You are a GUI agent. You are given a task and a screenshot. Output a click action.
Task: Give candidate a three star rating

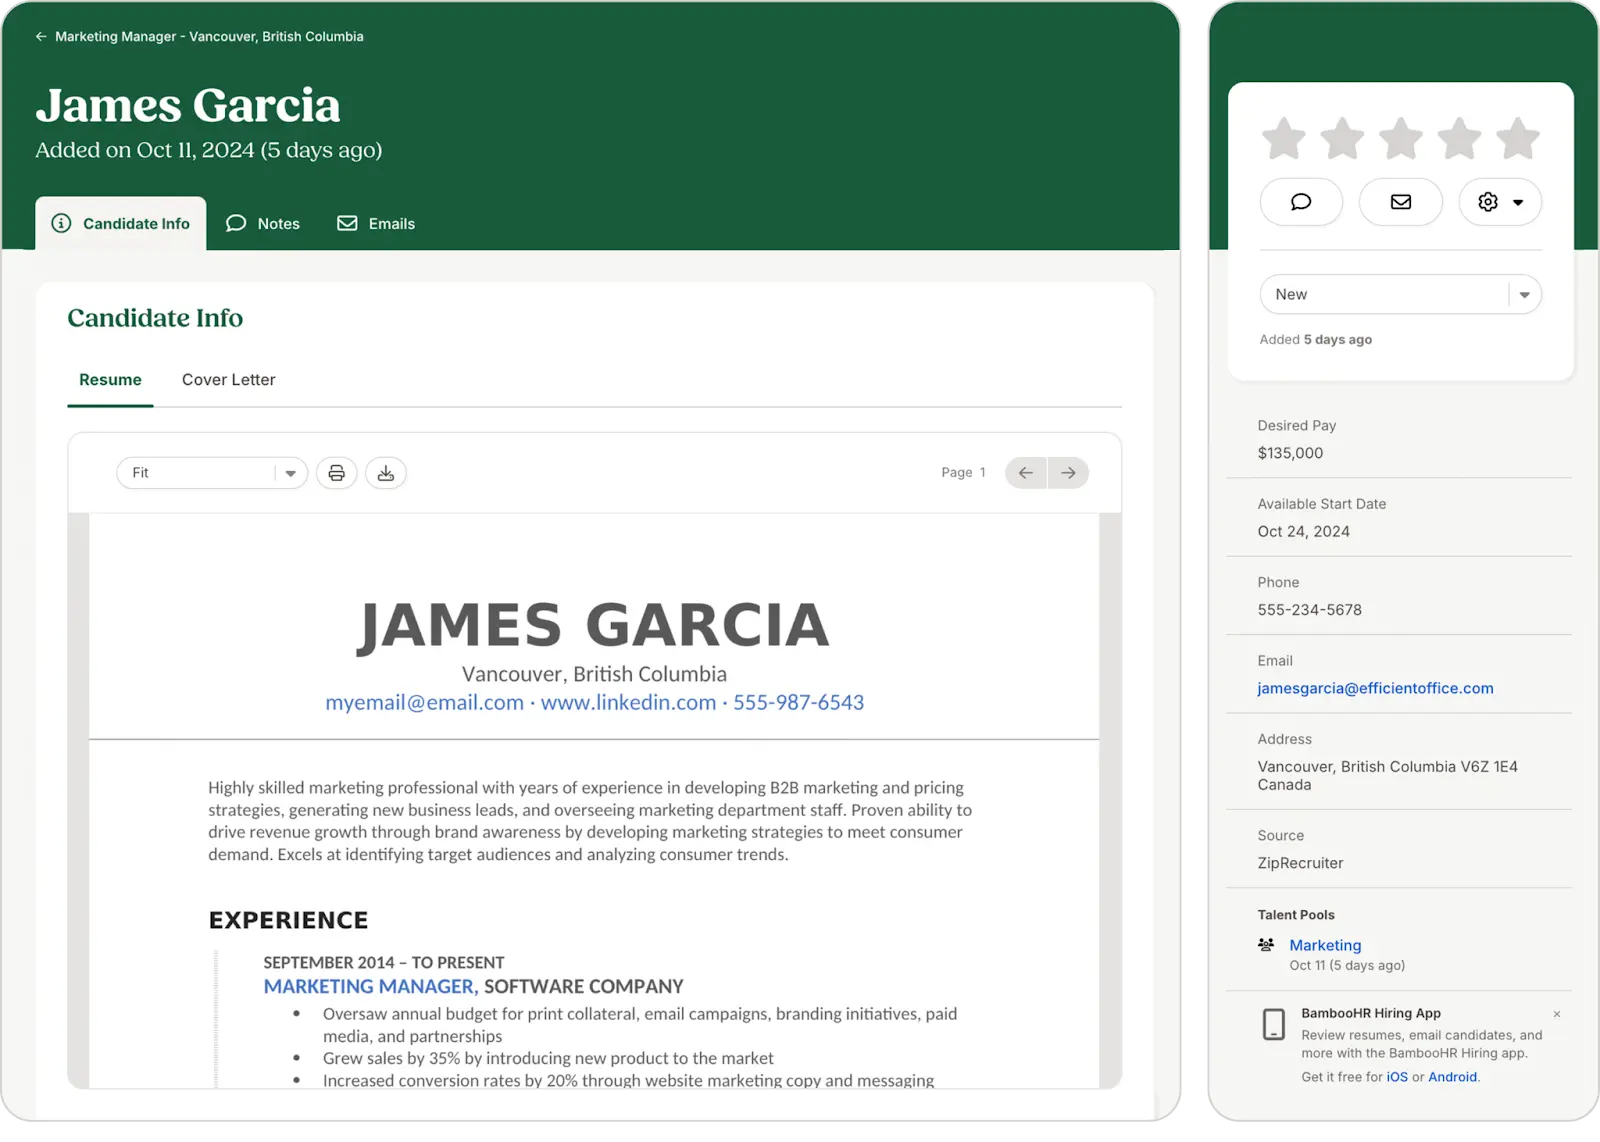click(1401, 139)
